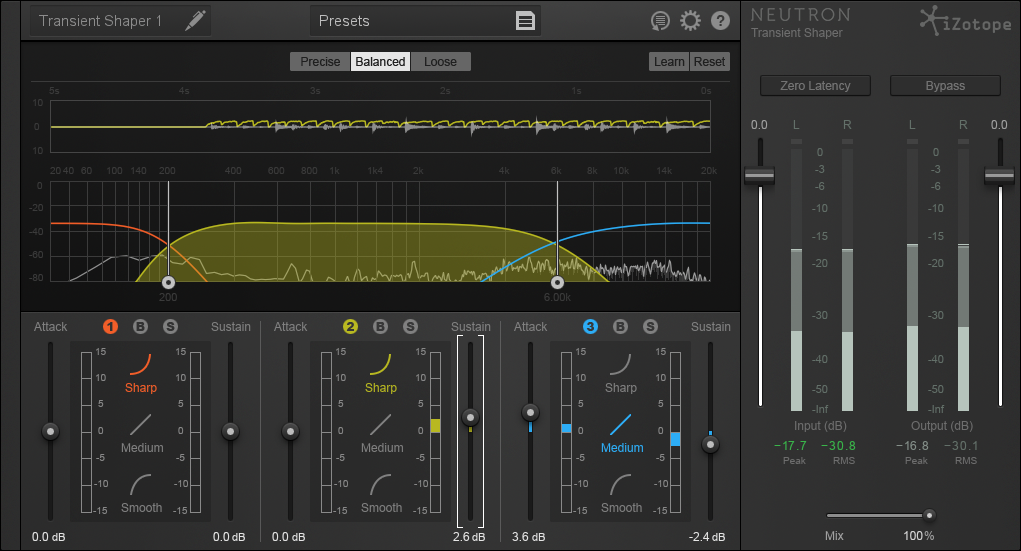Open the Presets list icon
The width and height of the screenshot is (1021, 551).
point(525,21)
